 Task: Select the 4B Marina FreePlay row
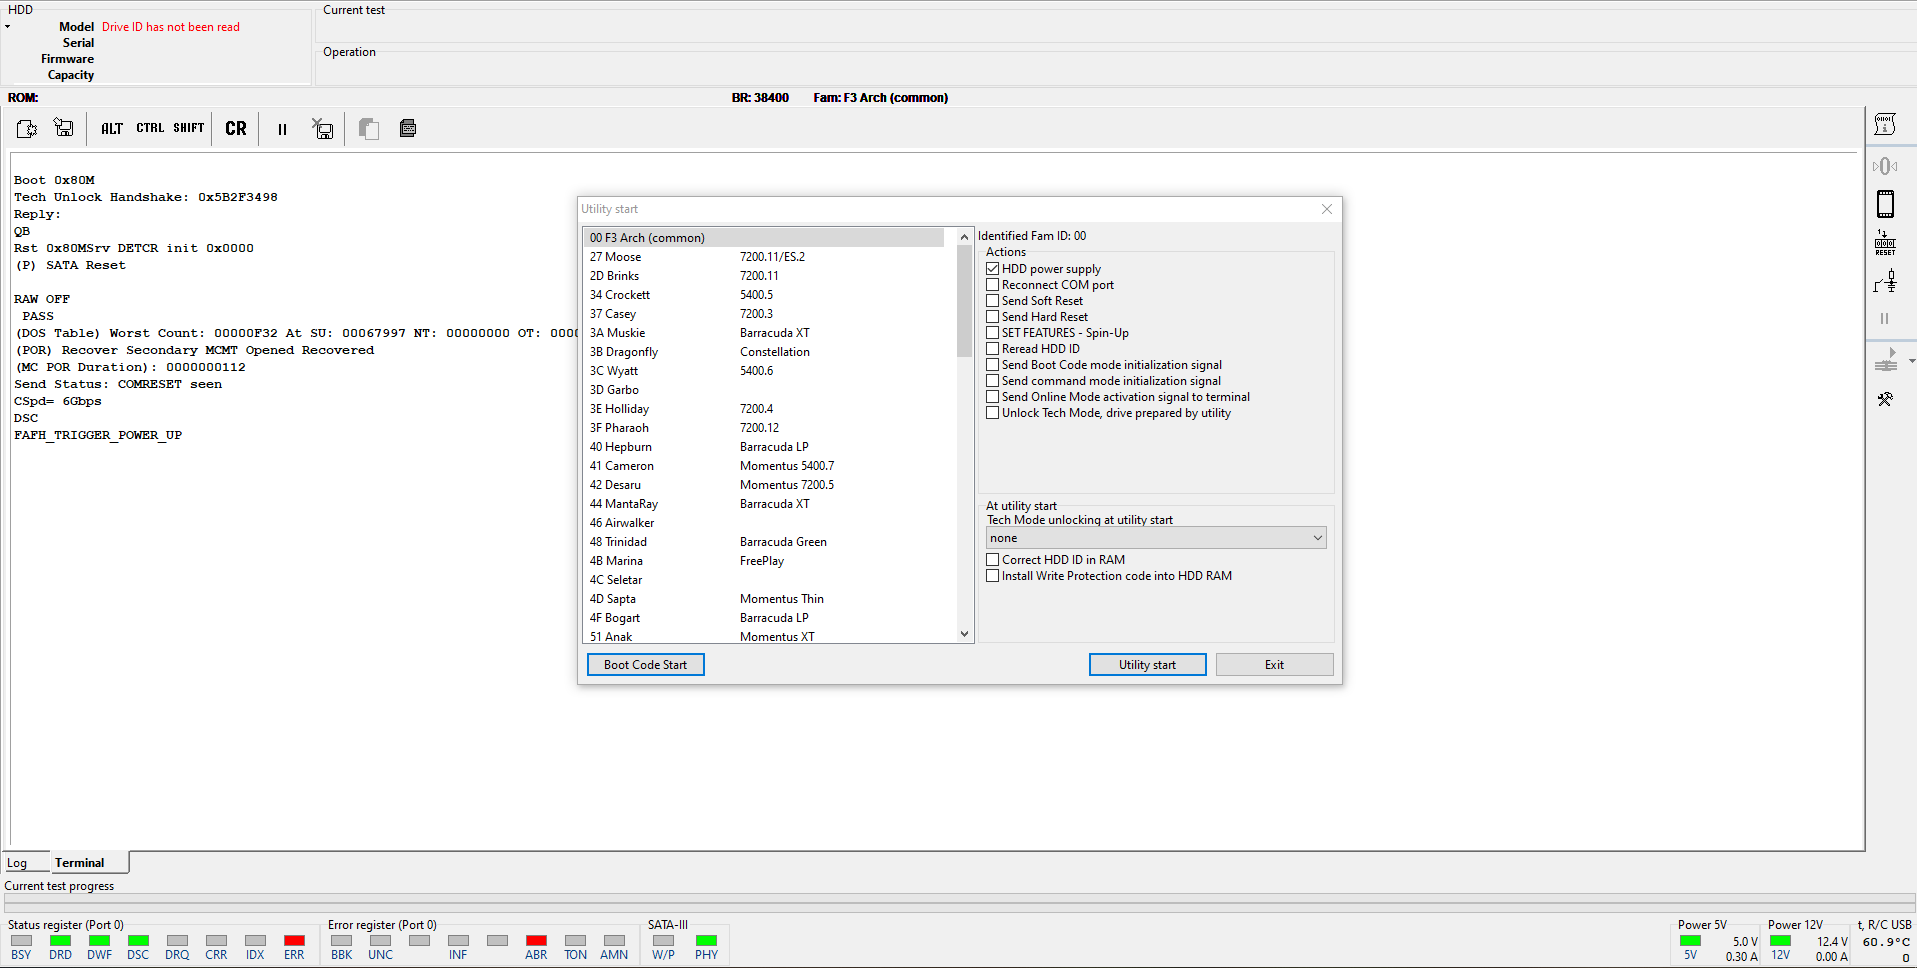point(764,561)
